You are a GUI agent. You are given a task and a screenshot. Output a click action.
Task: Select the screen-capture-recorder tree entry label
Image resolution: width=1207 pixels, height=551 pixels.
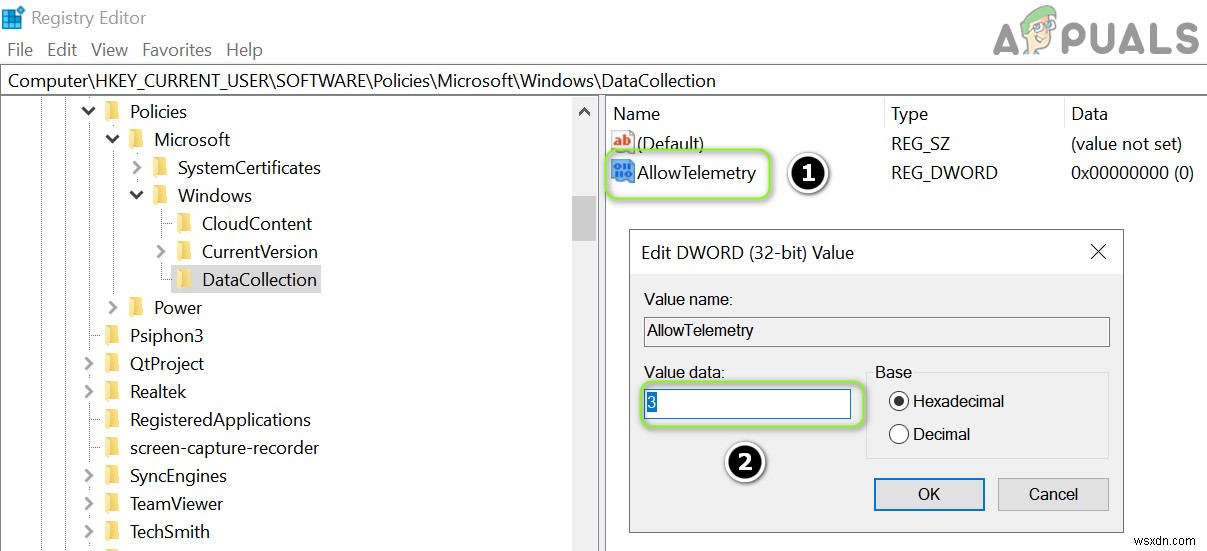click(x=224, y=447)
